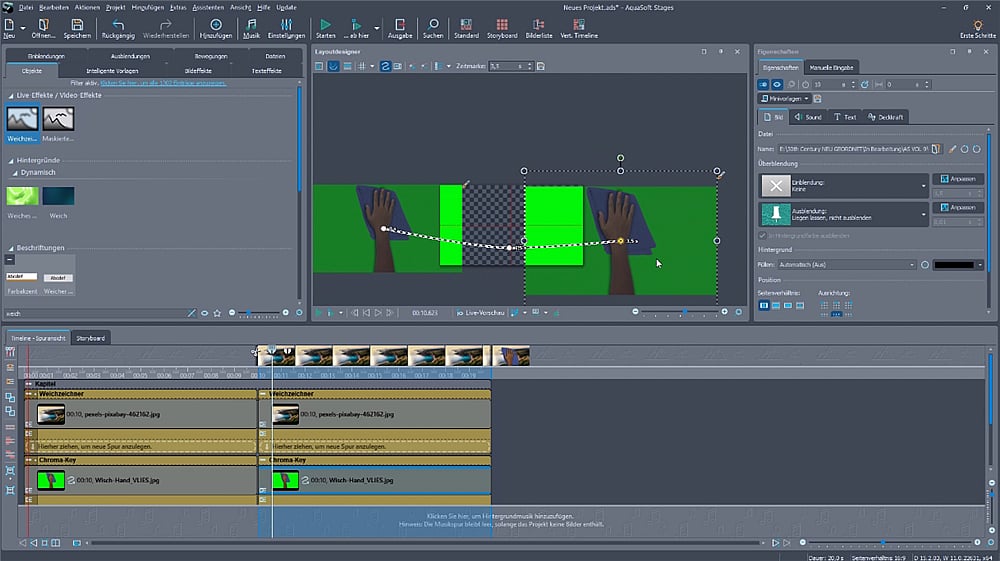The image size is (1000, 561).
Task: Open the Ausgabe export tool
Action: 399,27
